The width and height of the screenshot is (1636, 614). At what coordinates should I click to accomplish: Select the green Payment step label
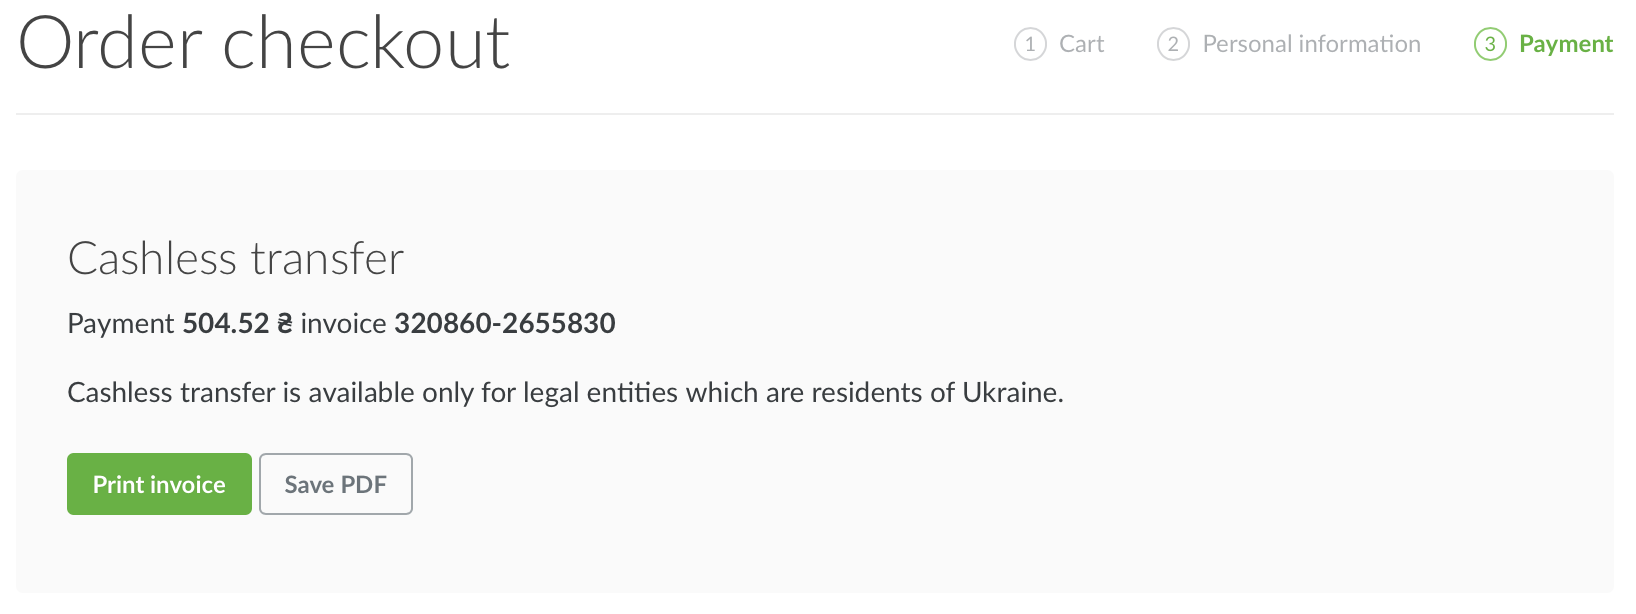click(x=1565, y=44)
